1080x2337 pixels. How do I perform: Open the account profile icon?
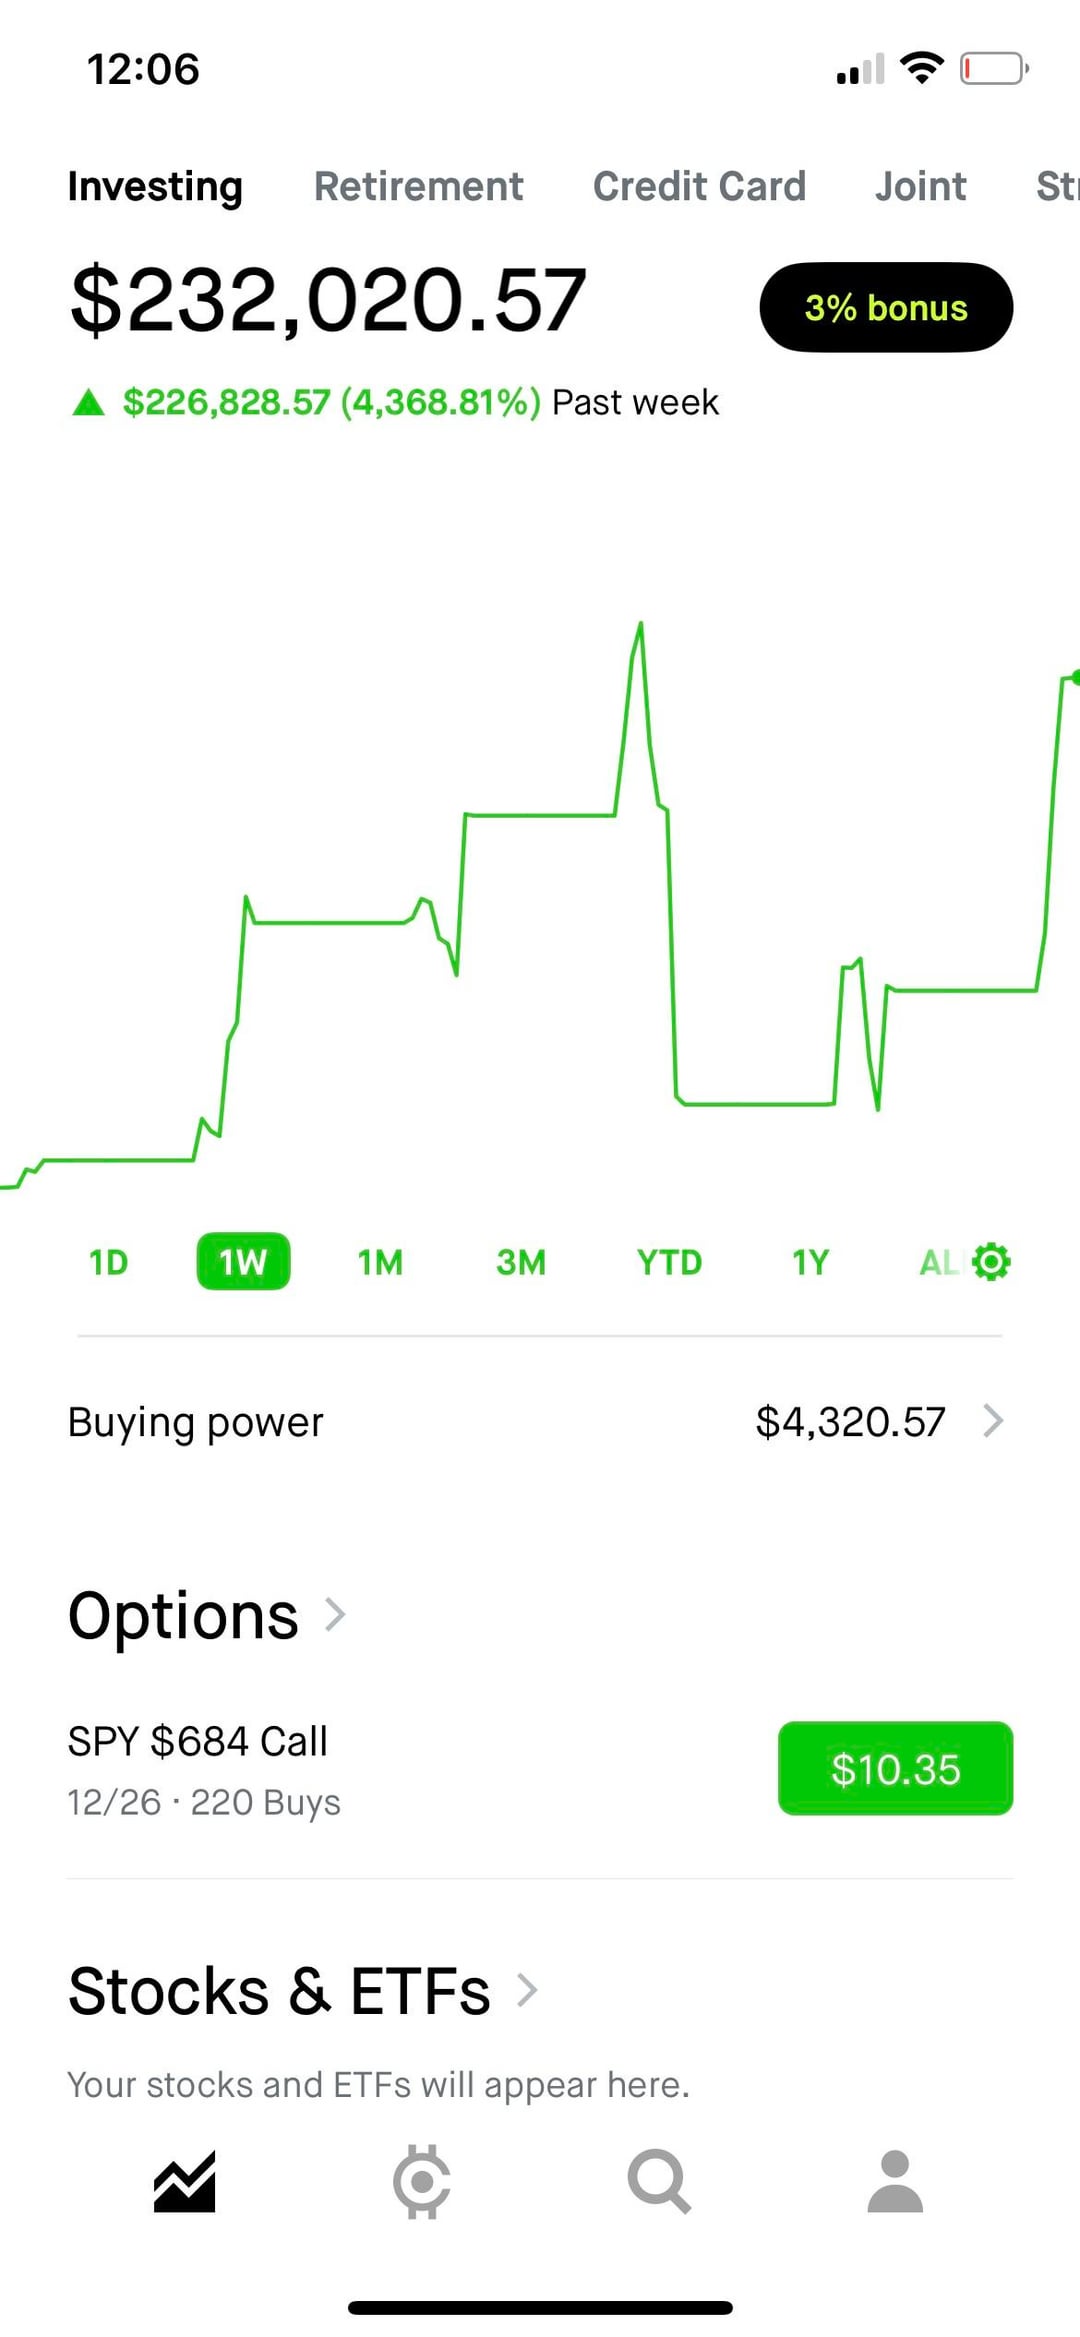point(895,2181)
